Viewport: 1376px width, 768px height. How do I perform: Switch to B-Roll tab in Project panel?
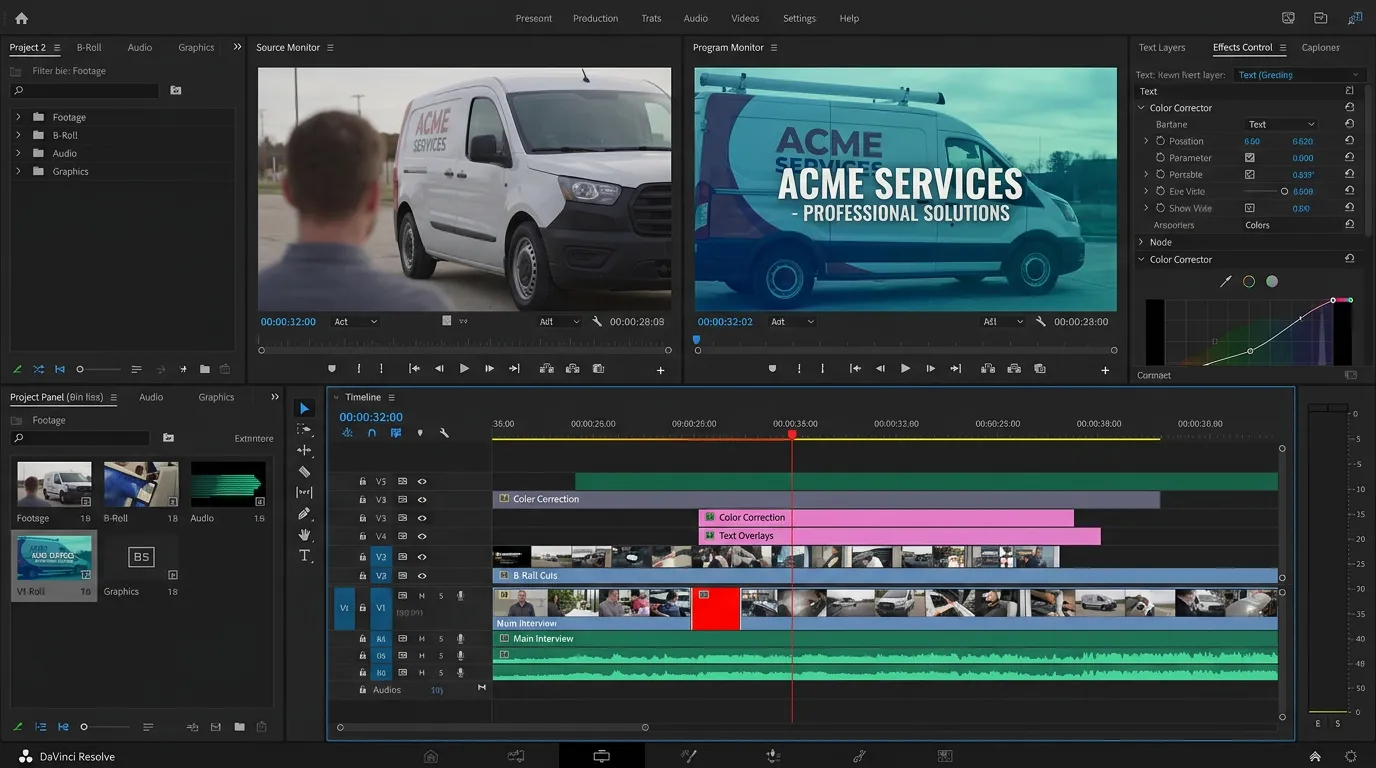(x=89, y=47)
